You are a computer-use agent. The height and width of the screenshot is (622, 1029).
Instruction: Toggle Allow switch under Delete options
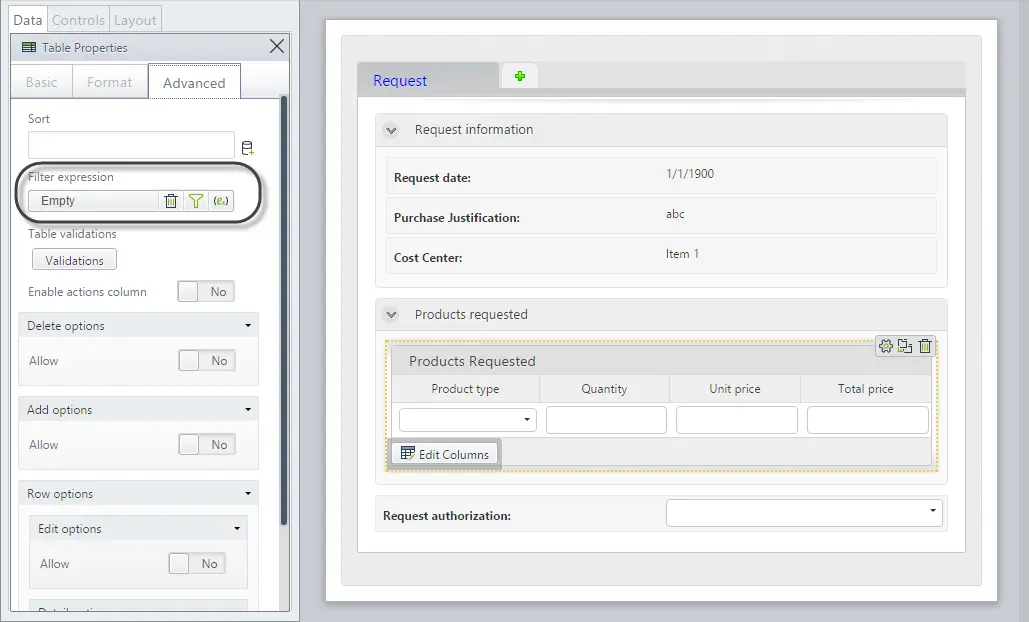(x=207, y=361)
